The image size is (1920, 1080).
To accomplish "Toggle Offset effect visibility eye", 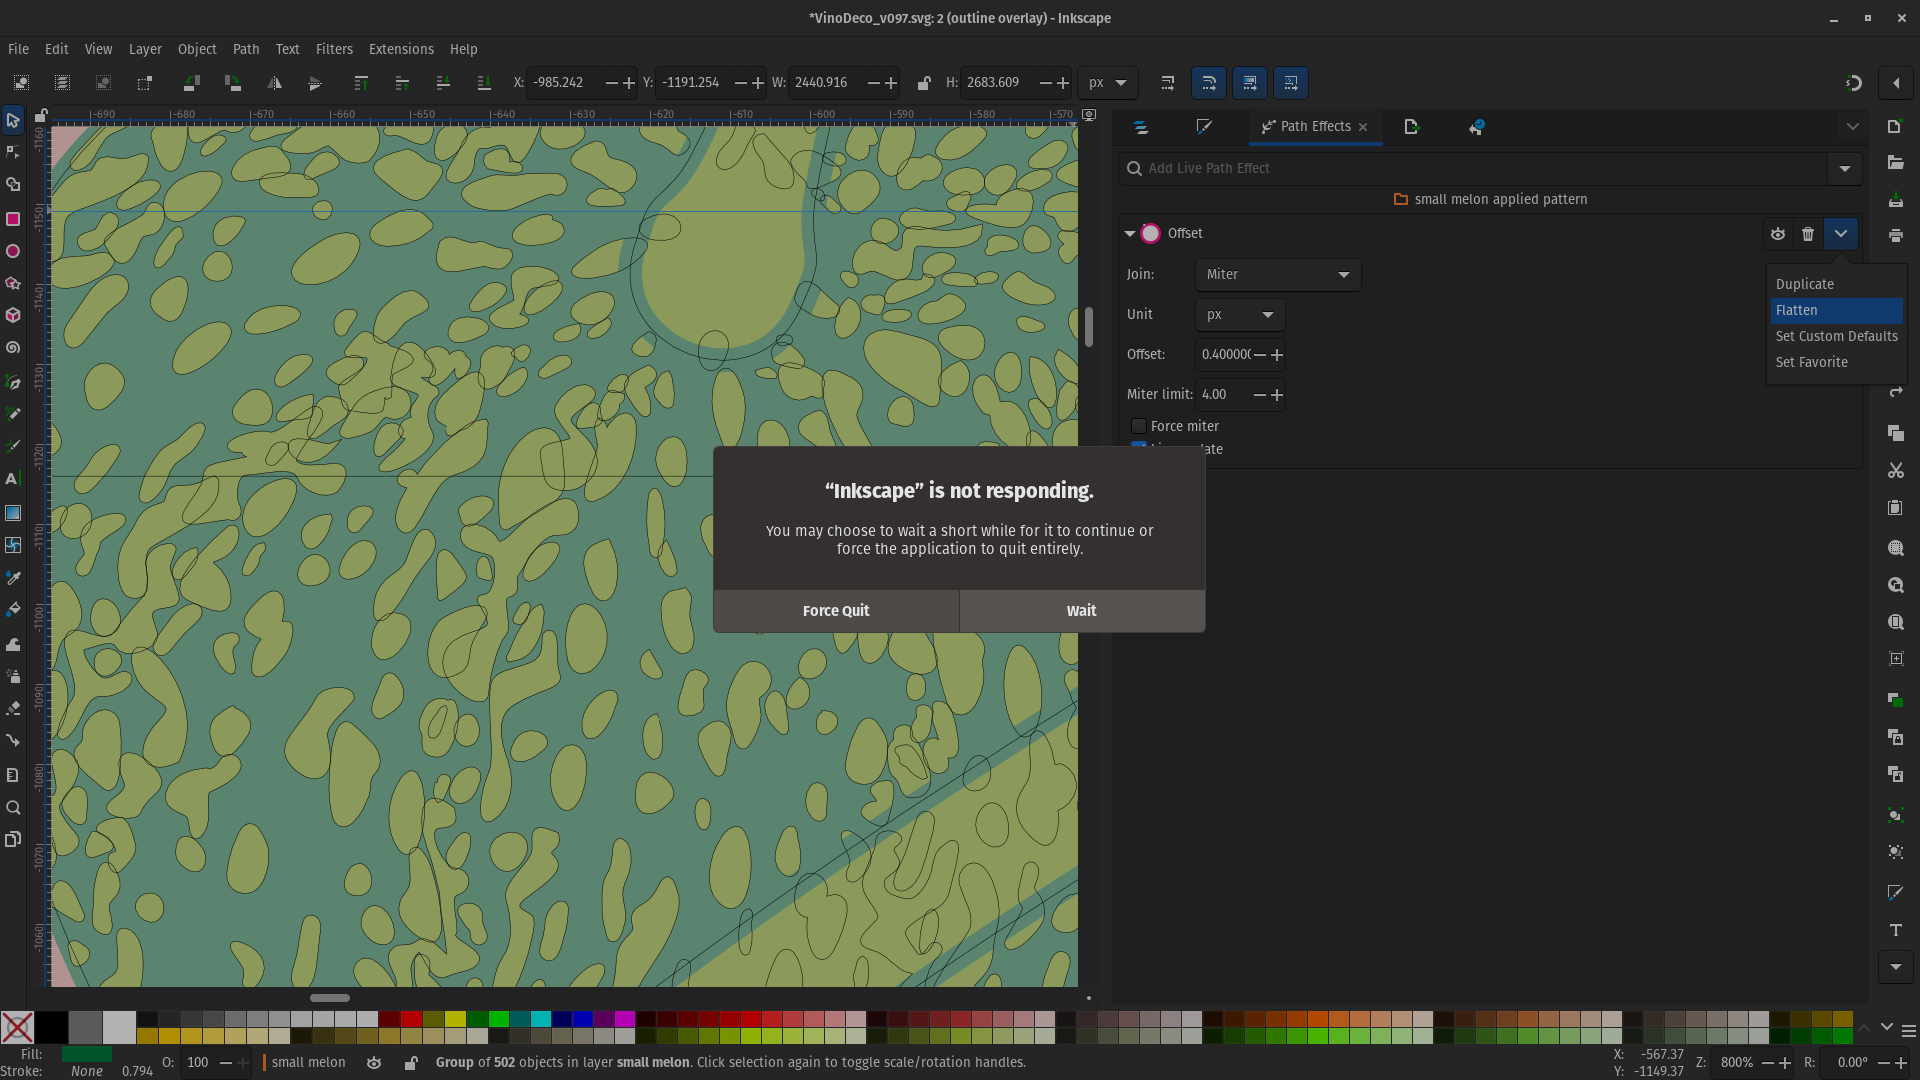I will [1777, 234].
